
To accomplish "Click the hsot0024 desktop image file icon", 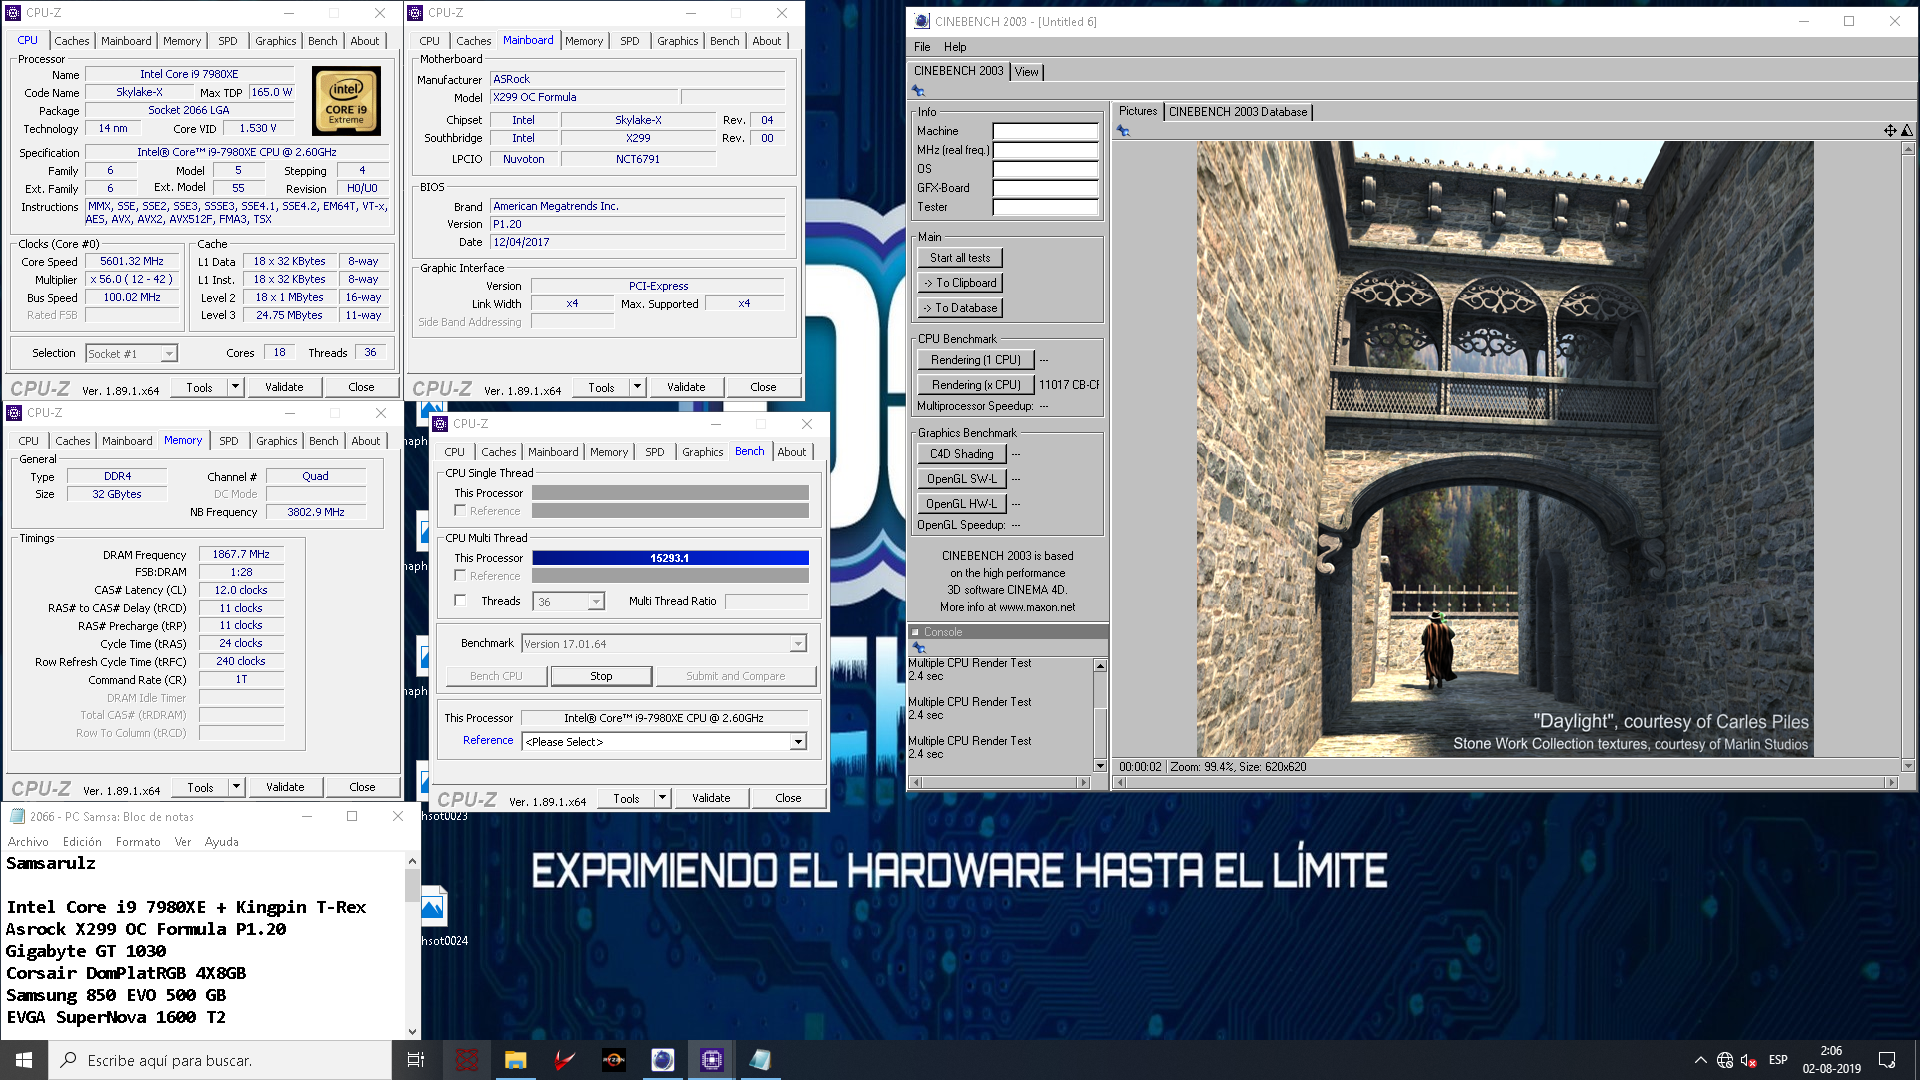I will 433,907.
